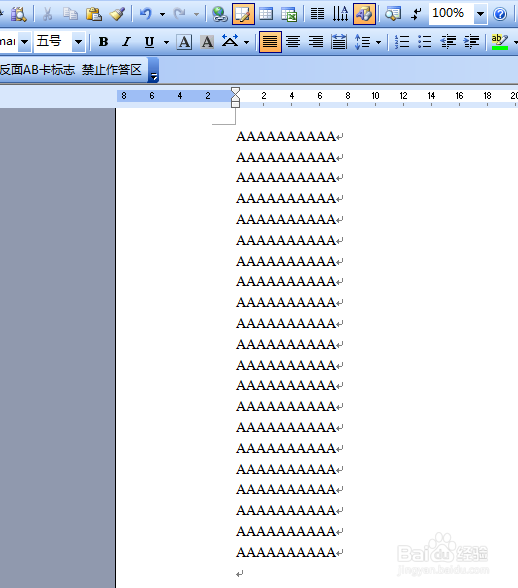Click ruler mark labeled 10

375,96
